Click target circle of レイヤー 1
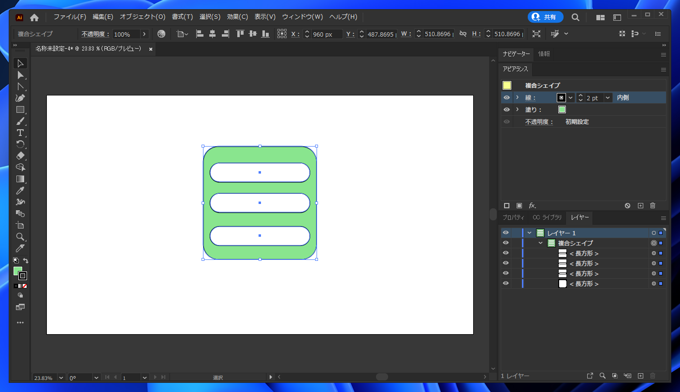This screenshot has height=392, width=680. (x=654, y=233)
